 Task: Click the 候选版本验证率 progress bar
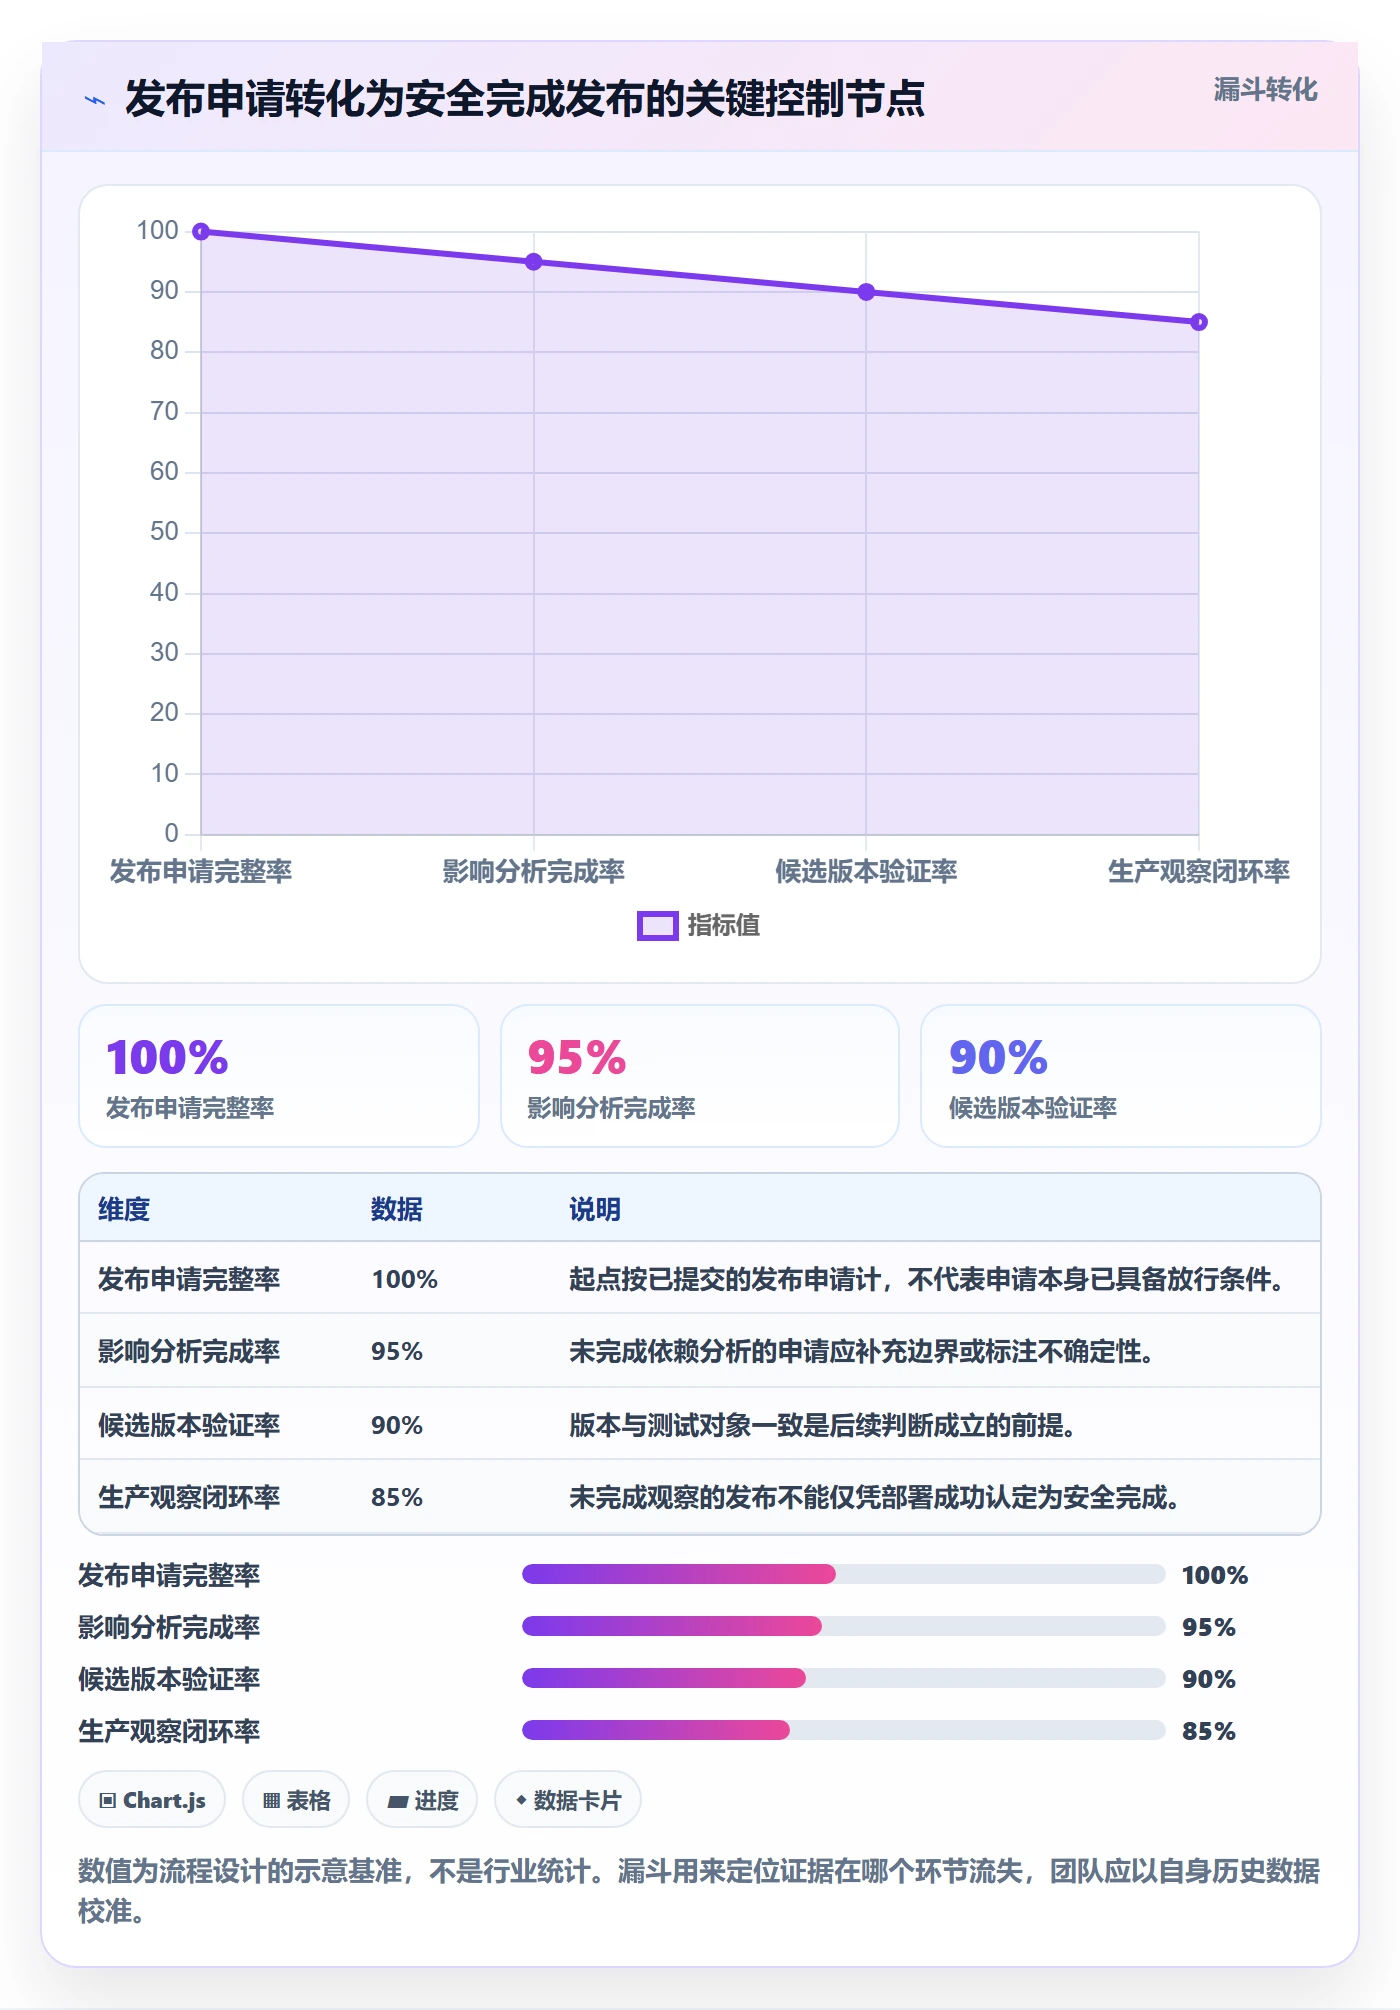(844, 1678)
